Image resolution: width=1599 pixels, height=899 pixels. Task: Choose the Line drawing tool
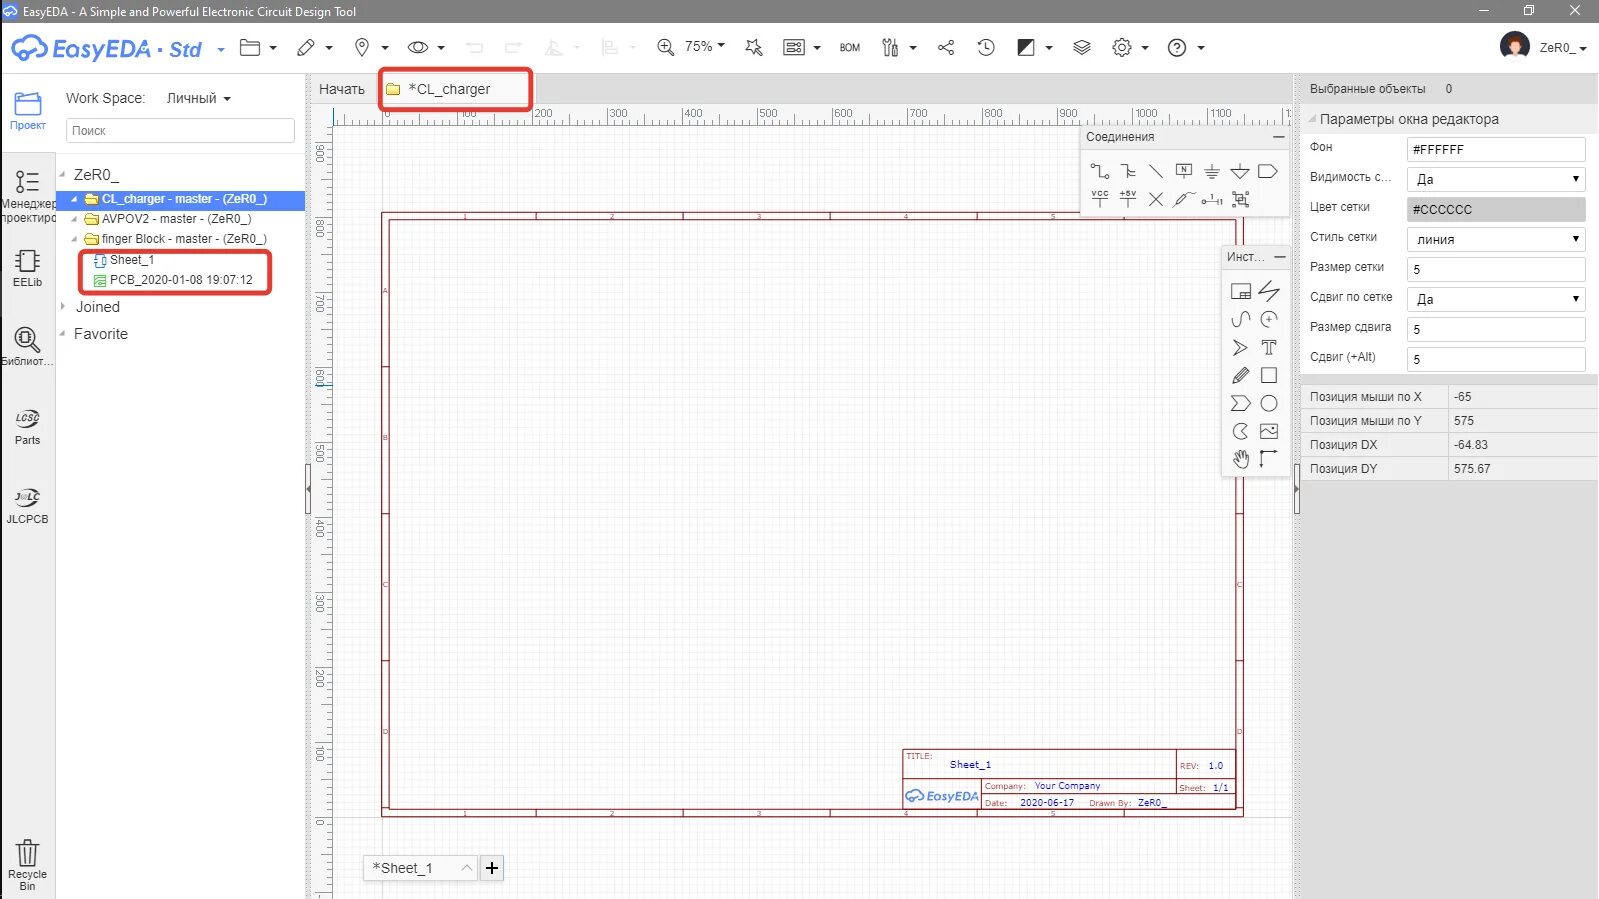tap(1269, 291)
